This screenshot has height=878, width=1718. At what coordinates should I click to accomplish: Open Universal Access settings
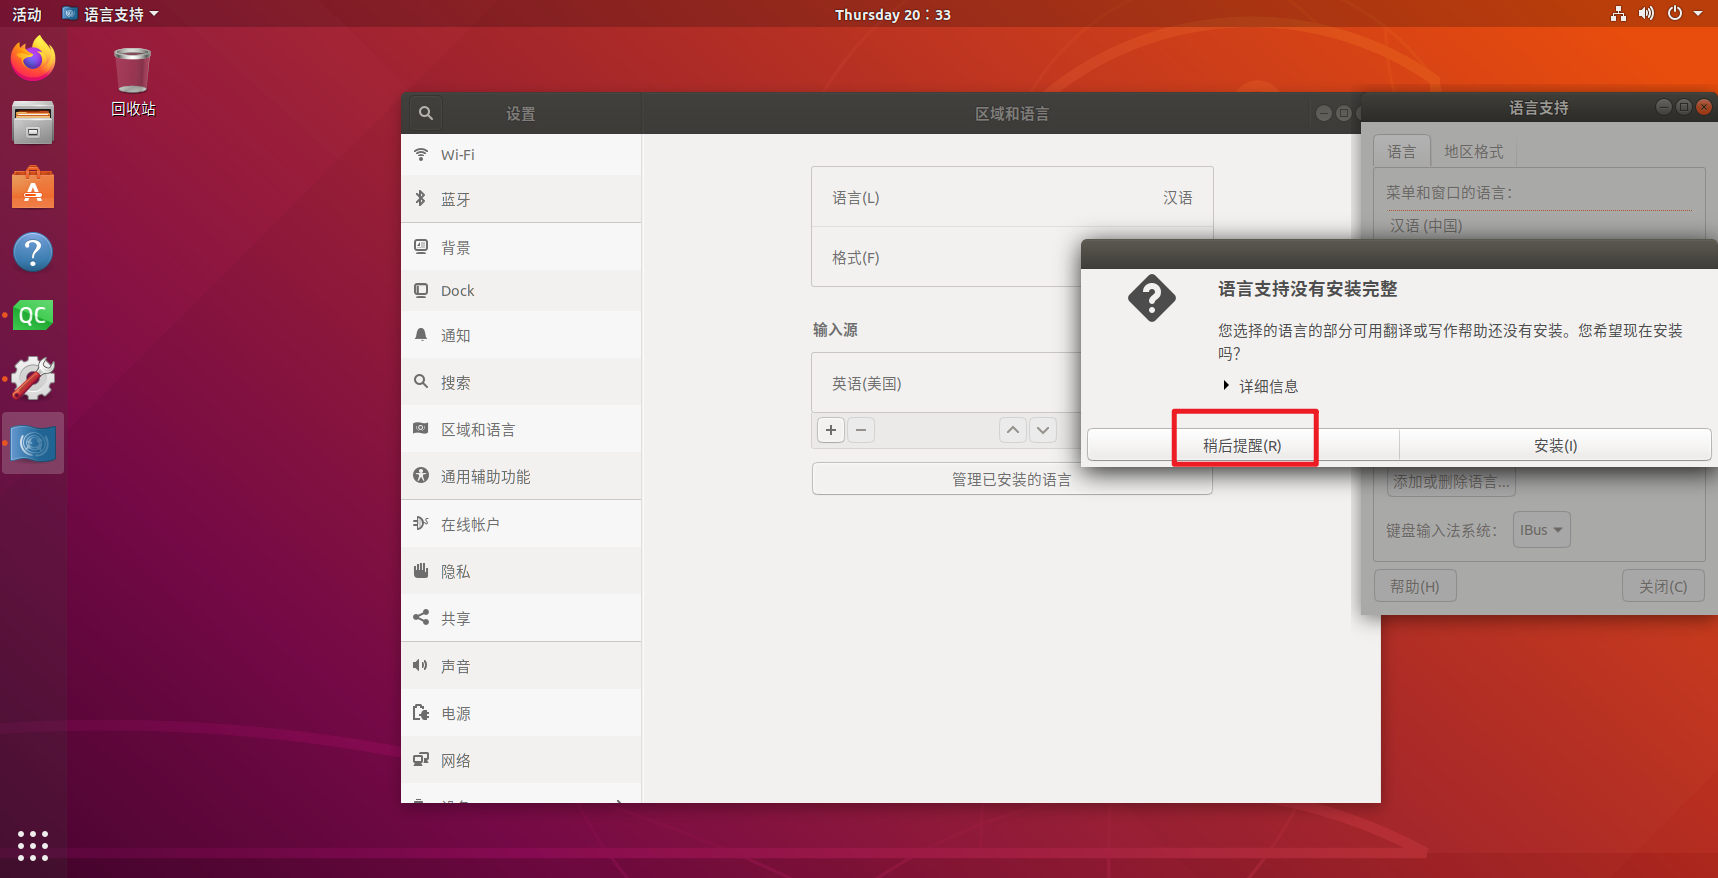pos(521,476)
